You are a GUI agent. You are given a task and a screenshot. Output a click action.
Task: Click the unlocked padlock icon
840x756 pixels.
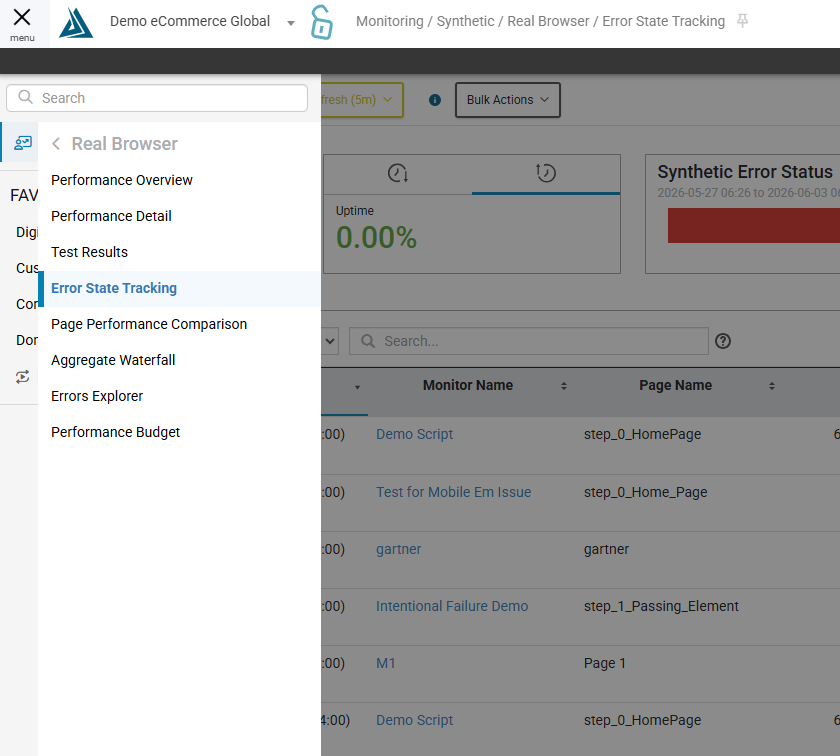coord(321,22)
